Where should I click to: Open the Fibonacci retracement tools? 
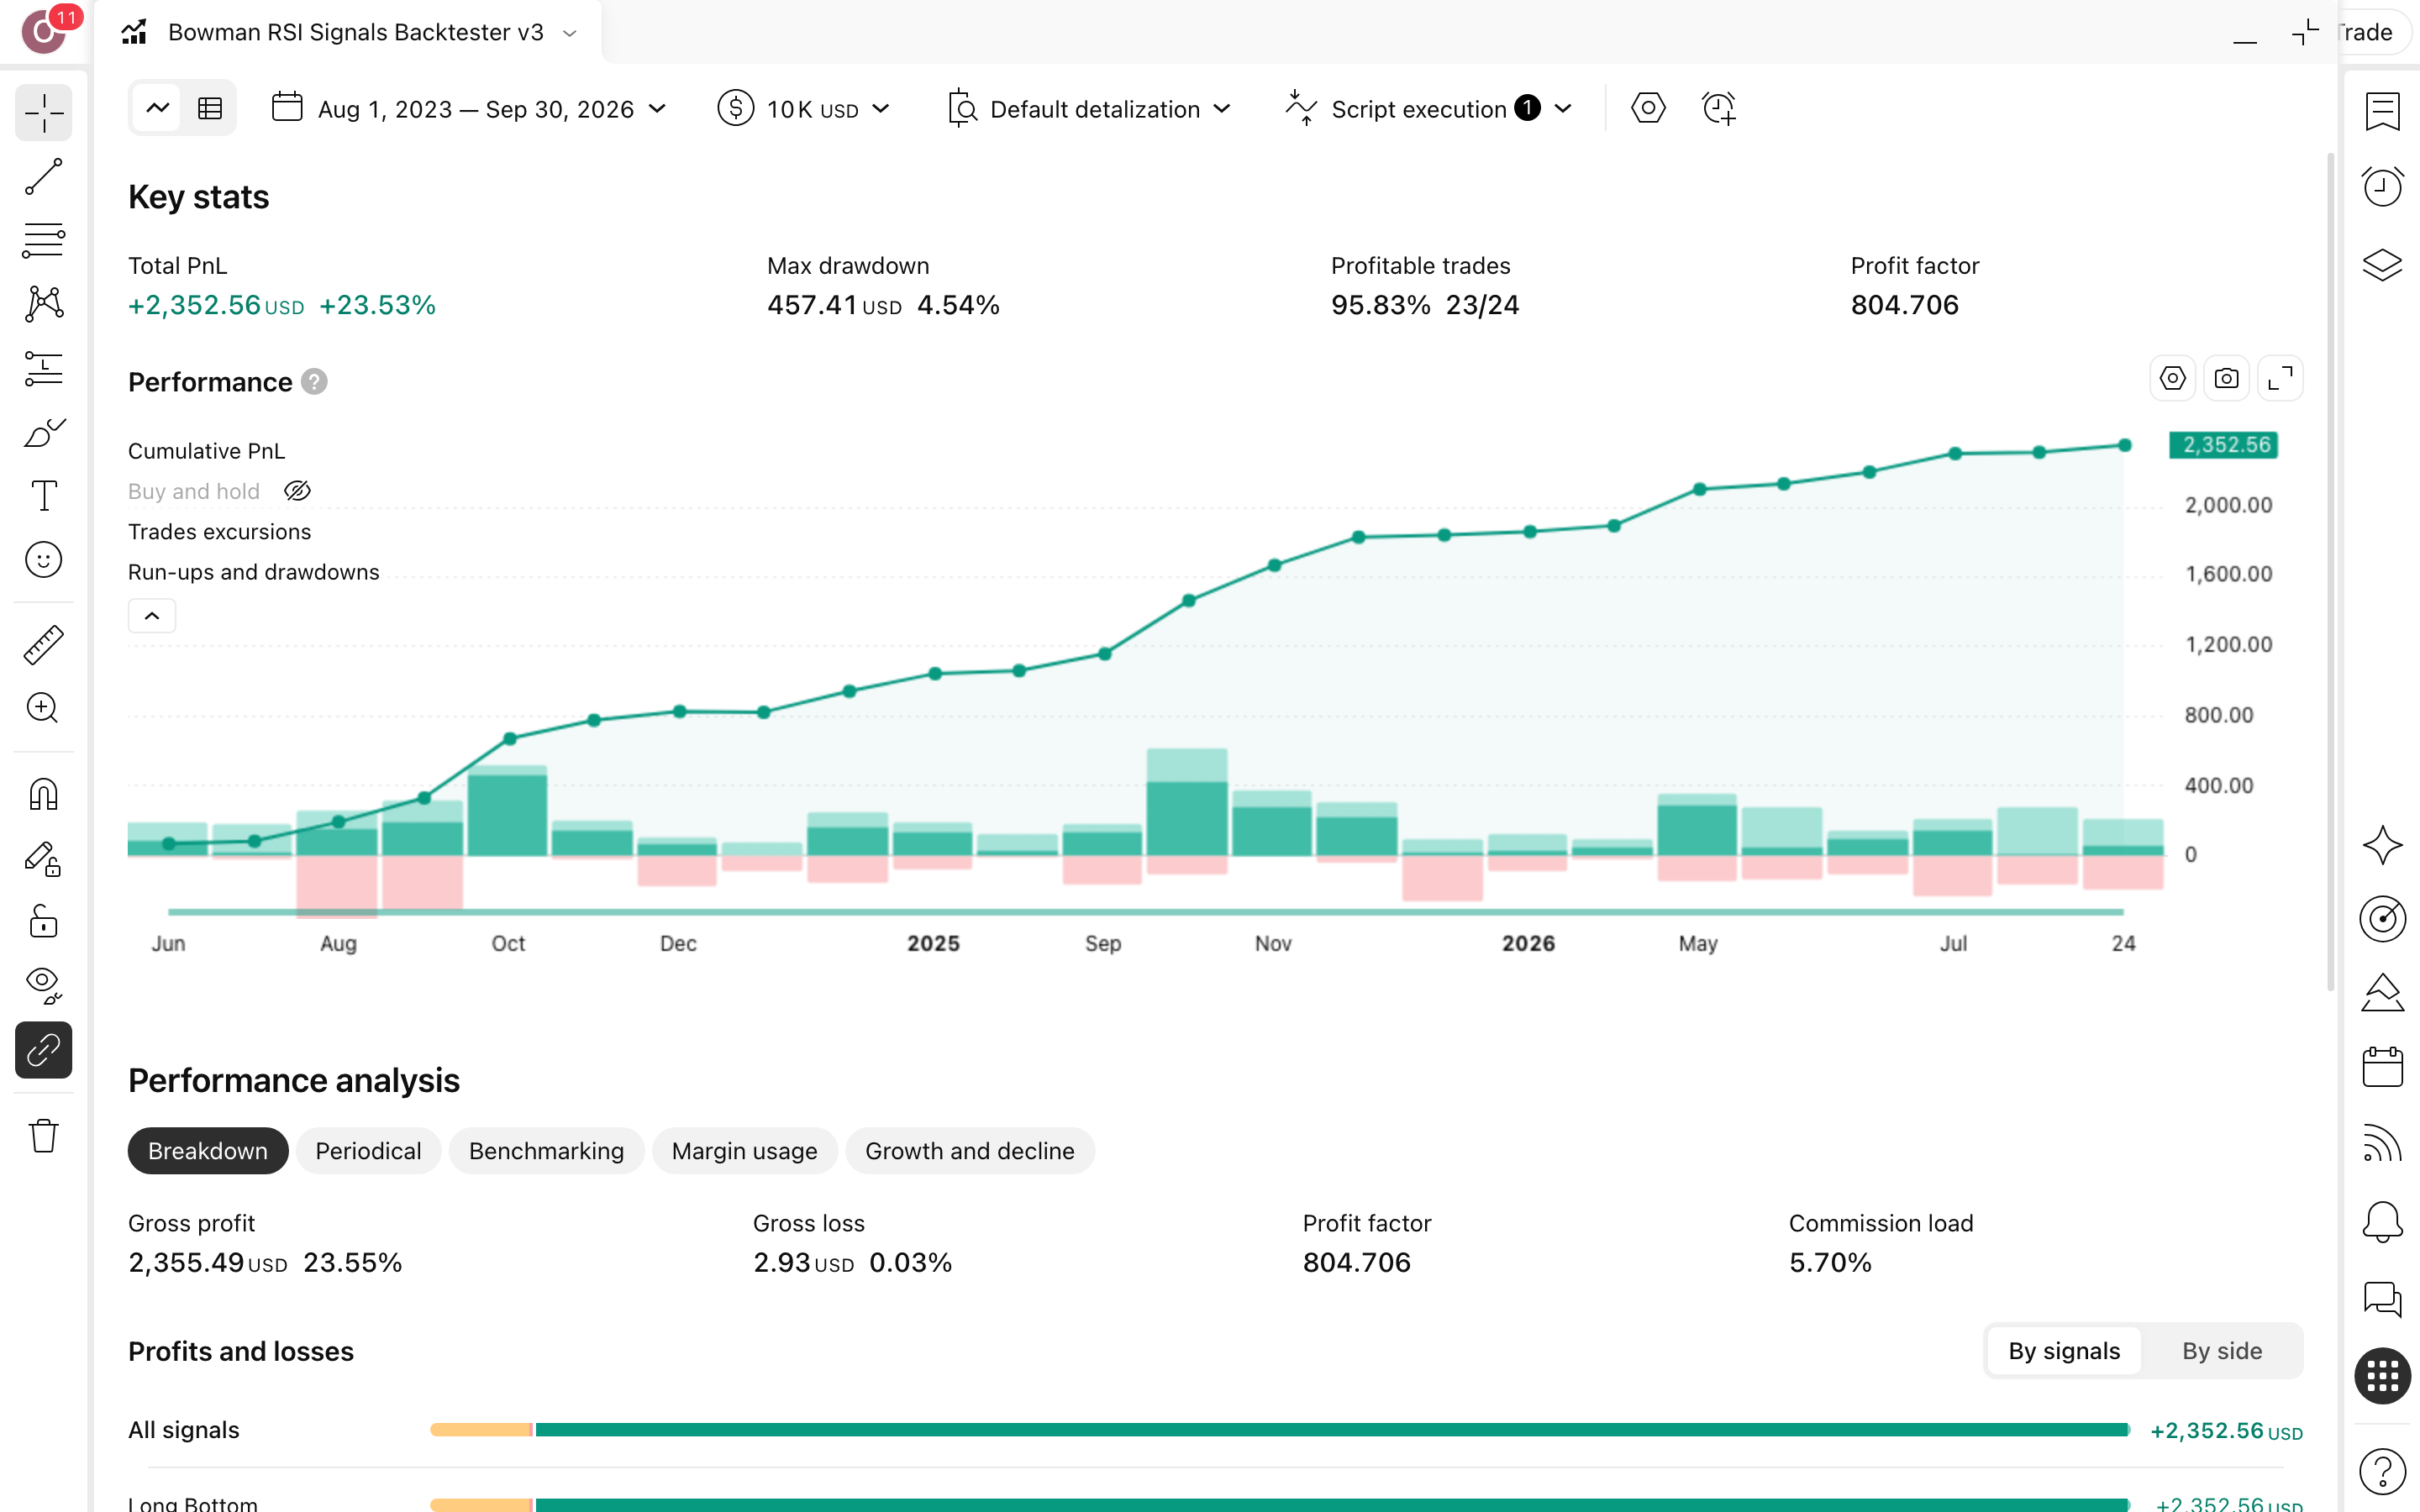[x=44, y=241]
